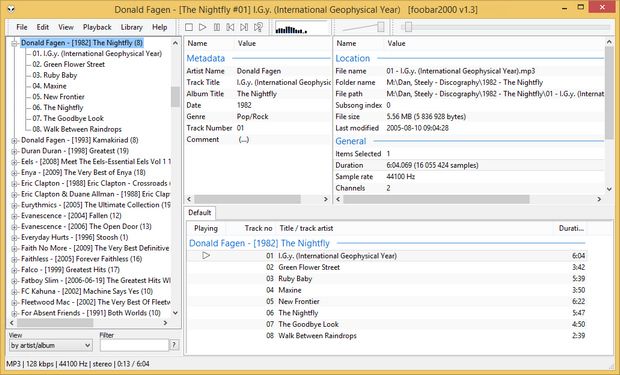Click the filter help question mark button
This screenshot has height=375, width=620.
pyautogui.click(x=174, y=345)
